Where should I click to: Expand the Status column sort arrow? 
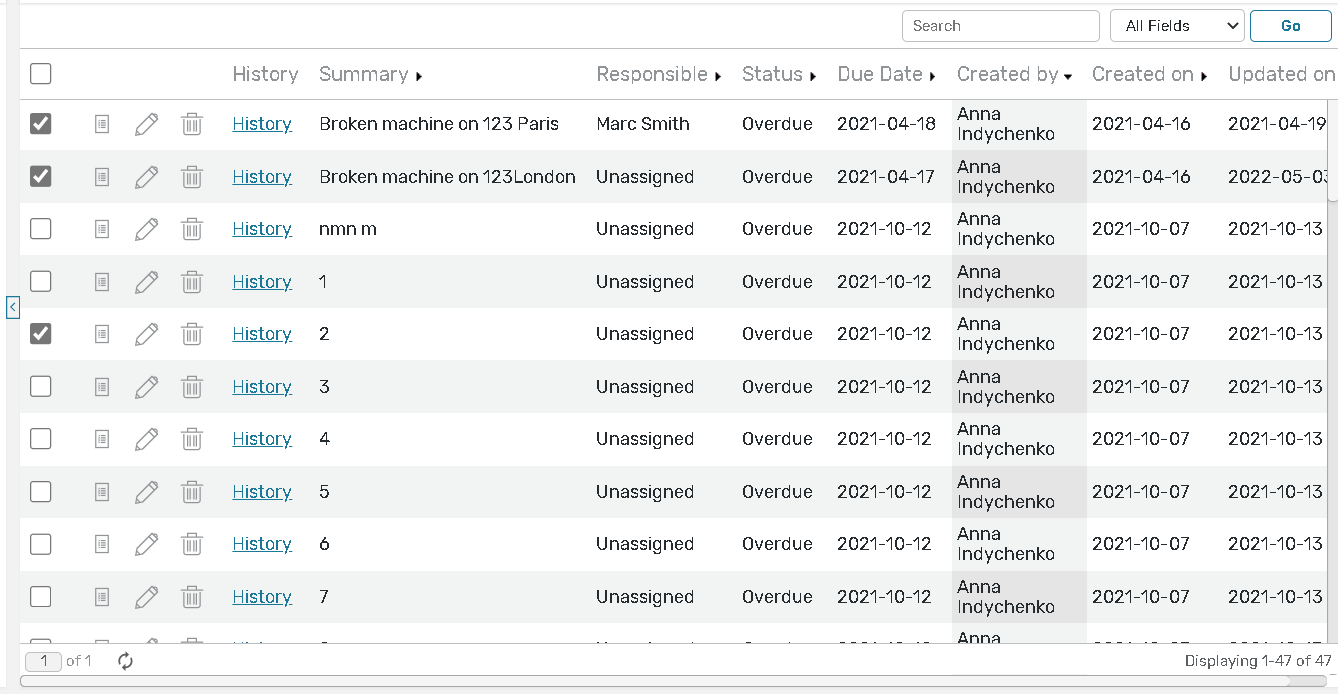813,76
